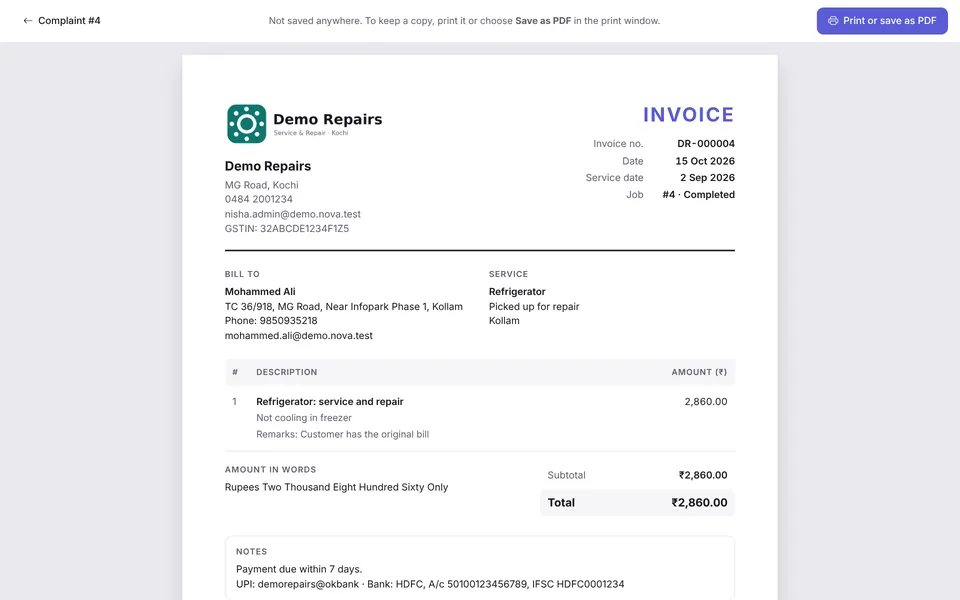Click the AMOUNT IN WORDS label
Image resolution: width=960 pixels, height=600 pixels.
click(x=270, y=470)
